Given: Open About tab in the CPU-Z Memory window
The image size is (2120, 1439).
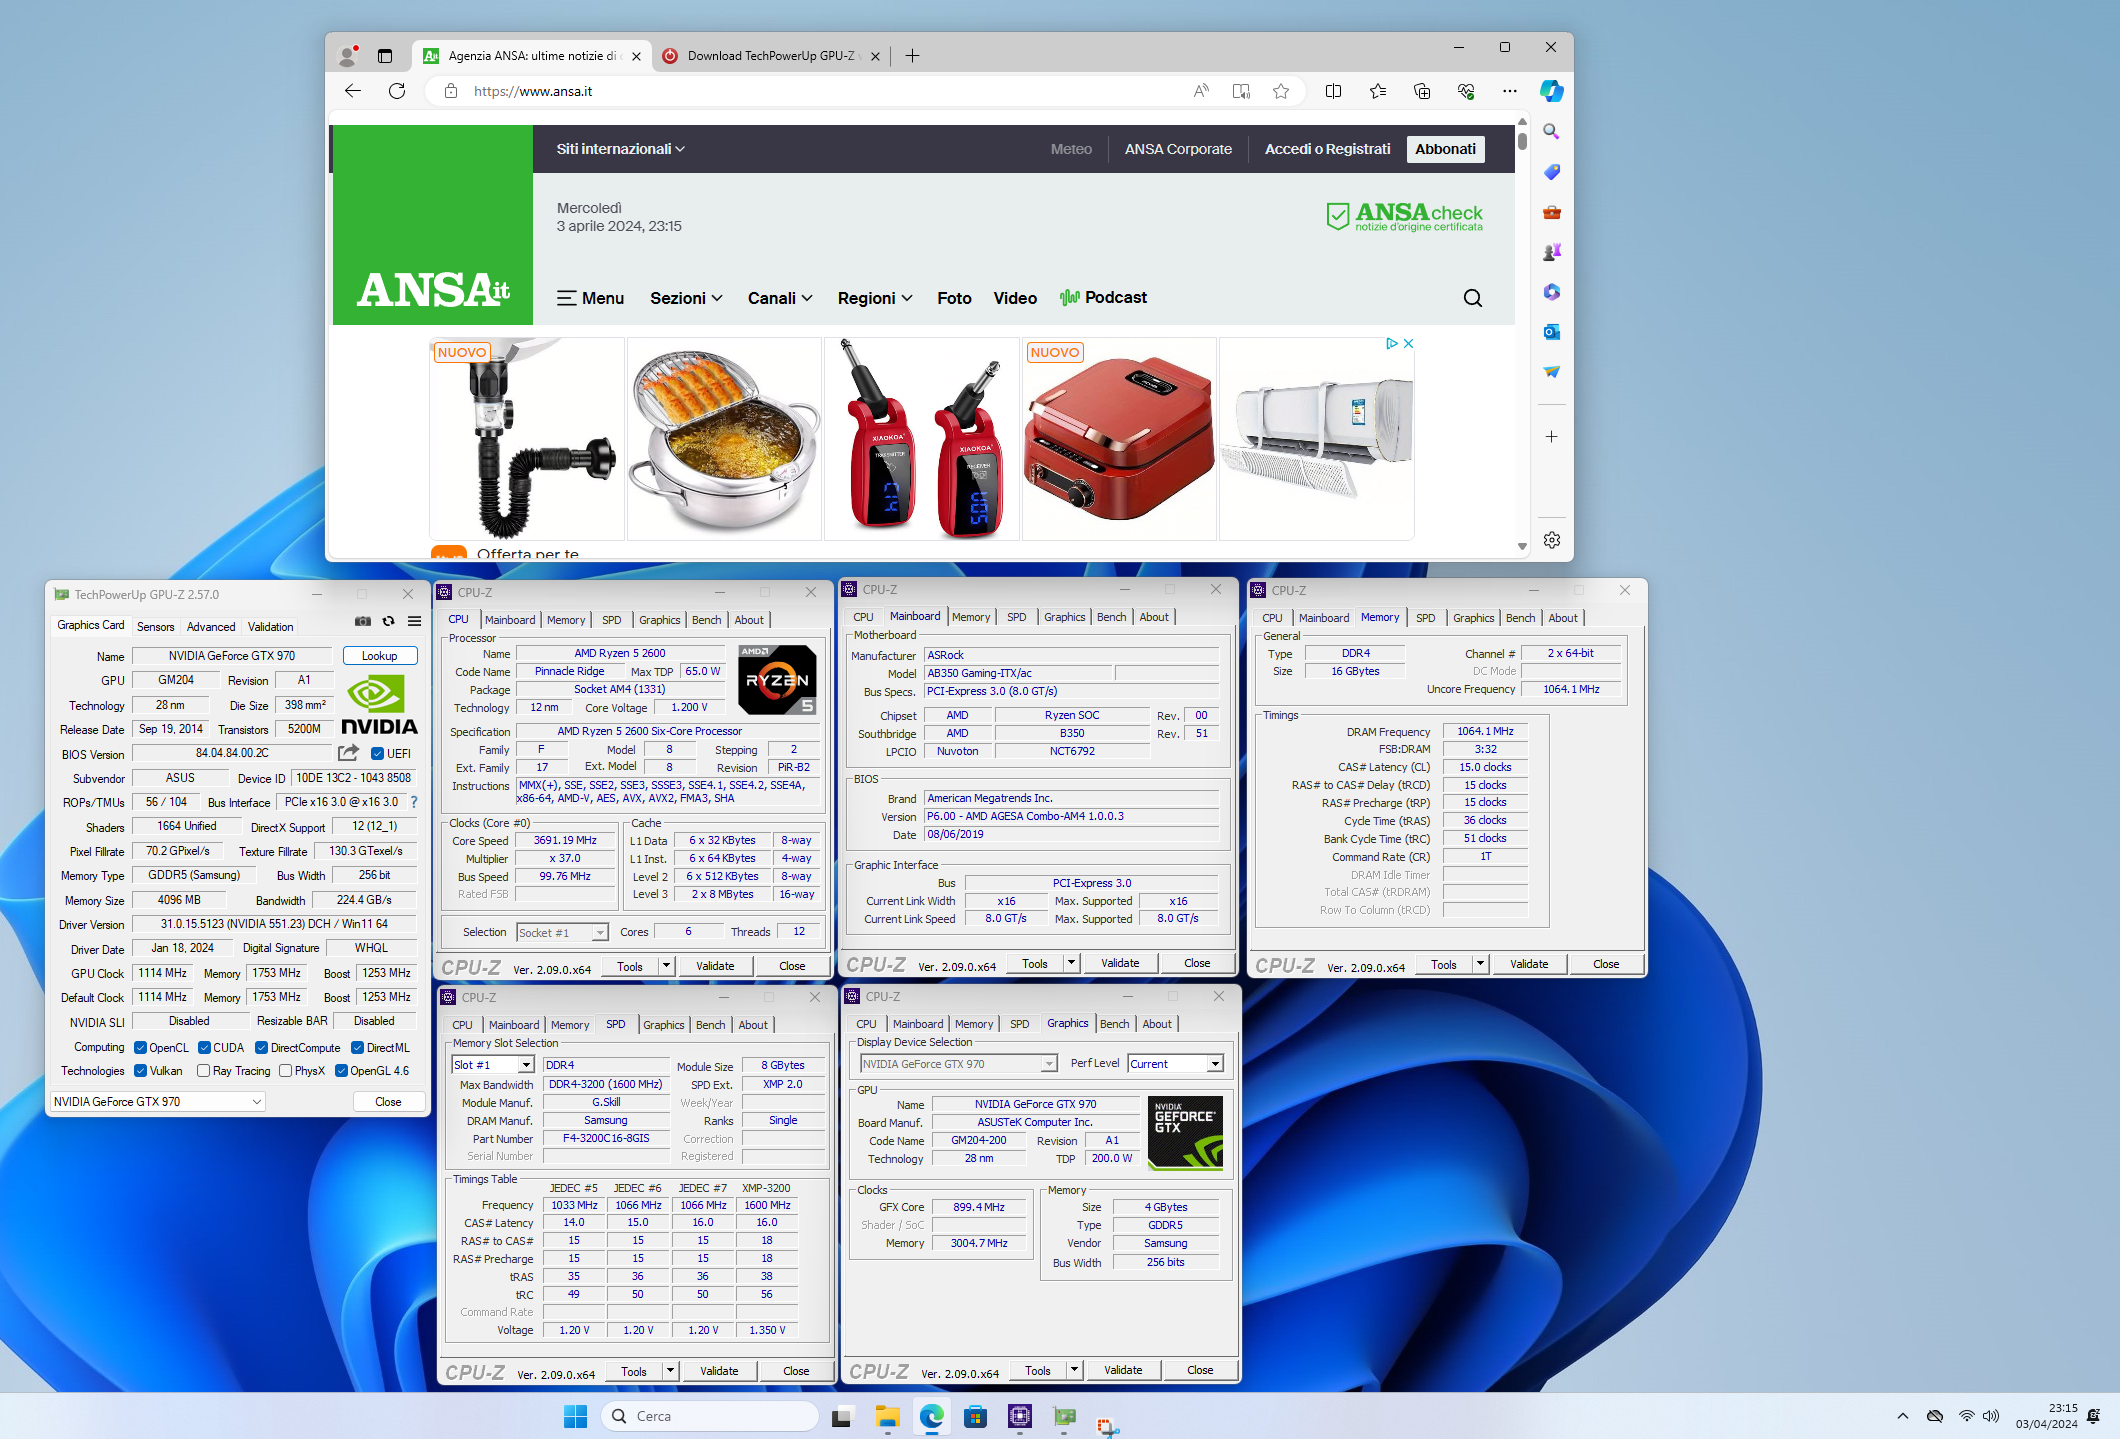Looking at the screenshot, I should pyautogui.click(x=1563, y=618).
